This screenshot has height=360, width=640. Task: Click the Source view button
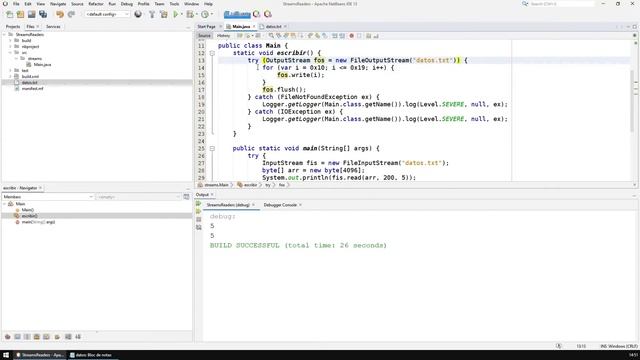click(204, 36)
